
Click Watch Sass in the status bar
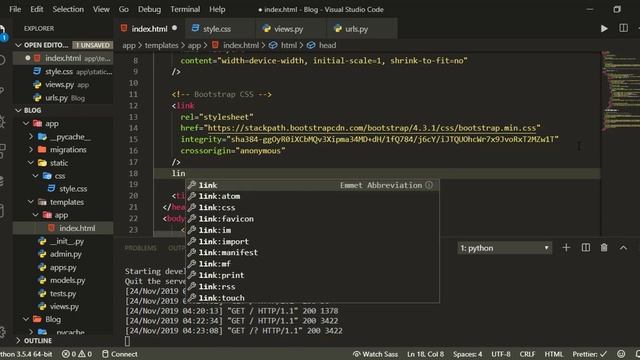click(376, 354)
